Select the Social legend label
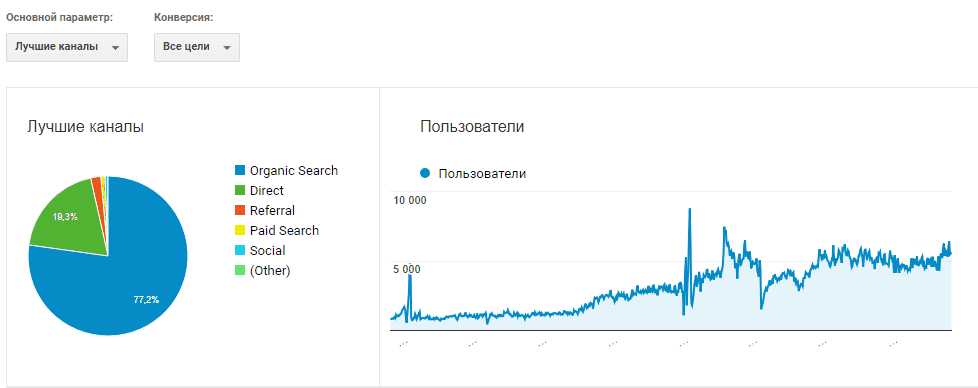978x388 pixels. pos(267,250)
